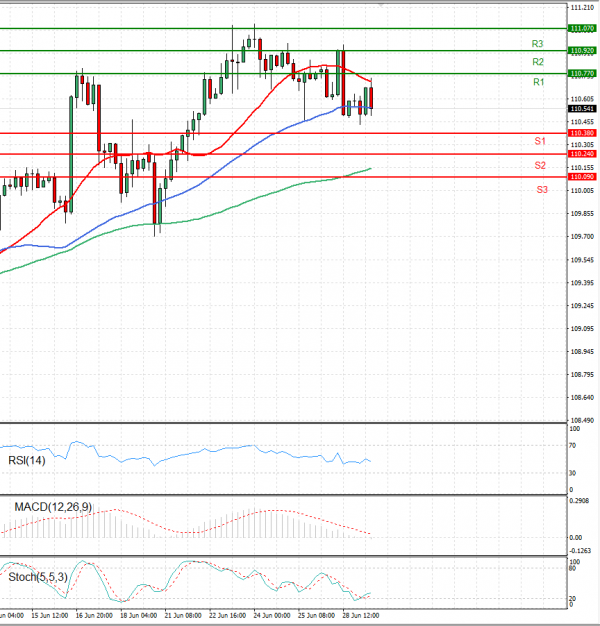This screenshot has height=626, width=600.
Task: Click the 0.2908 MACD axis value
Action: (579, 501)
